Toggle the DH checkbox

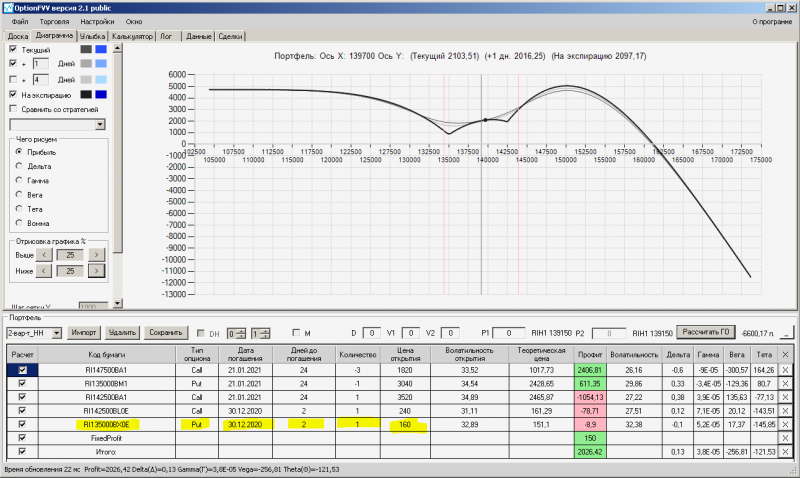click(x=201, y=333)
